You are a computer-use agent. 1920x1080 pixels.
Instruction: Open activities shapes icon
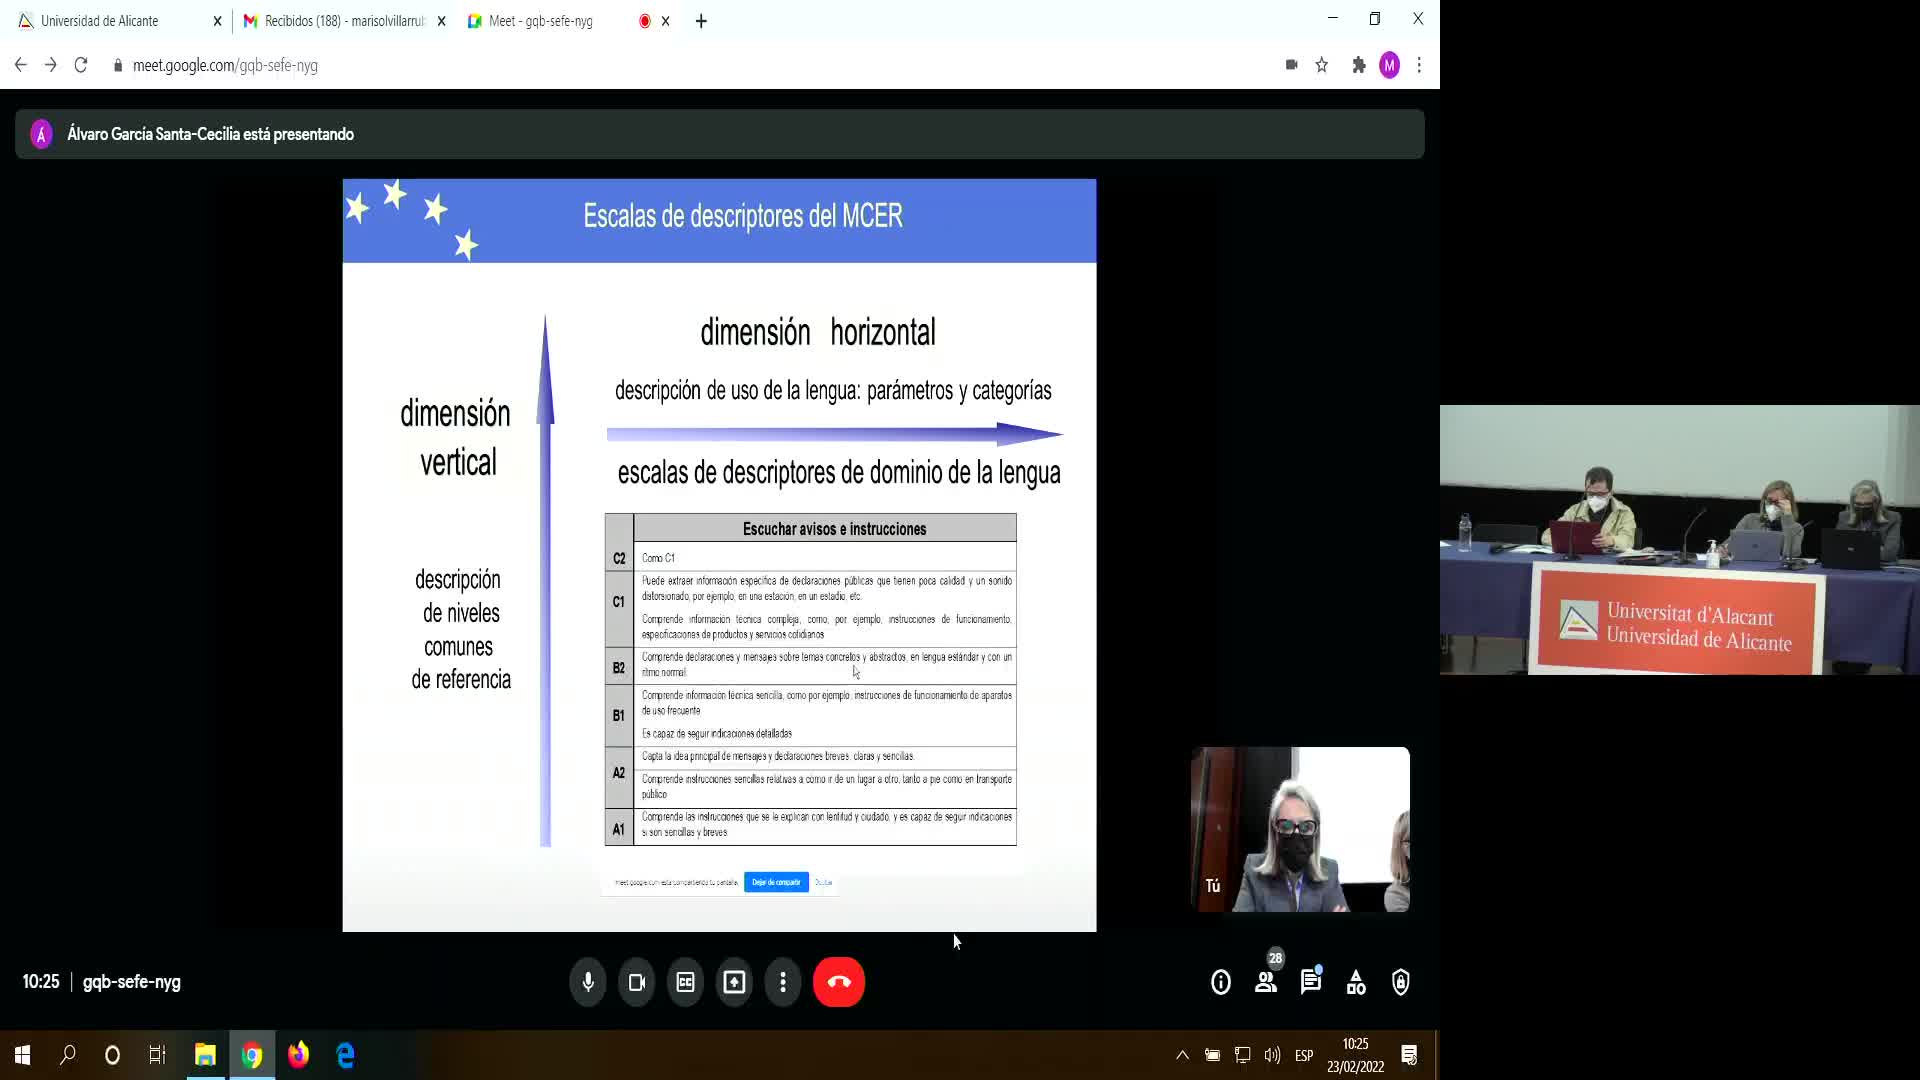click(1356, 982)
